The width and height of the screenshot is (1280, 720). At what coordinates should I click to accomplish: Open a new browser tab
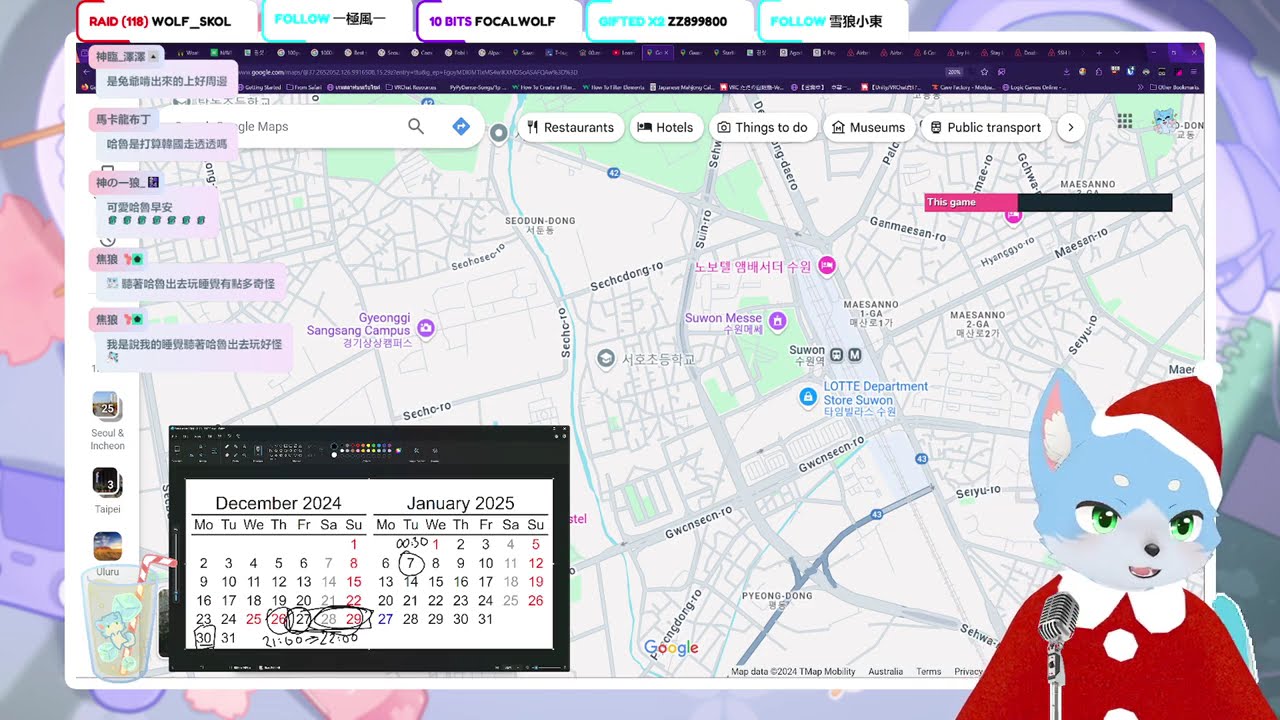pyautogui.click(x=1099, y=53)
